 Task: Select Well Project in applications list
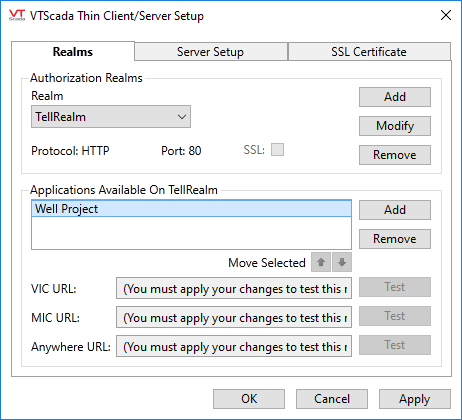(x=191, y=209)
